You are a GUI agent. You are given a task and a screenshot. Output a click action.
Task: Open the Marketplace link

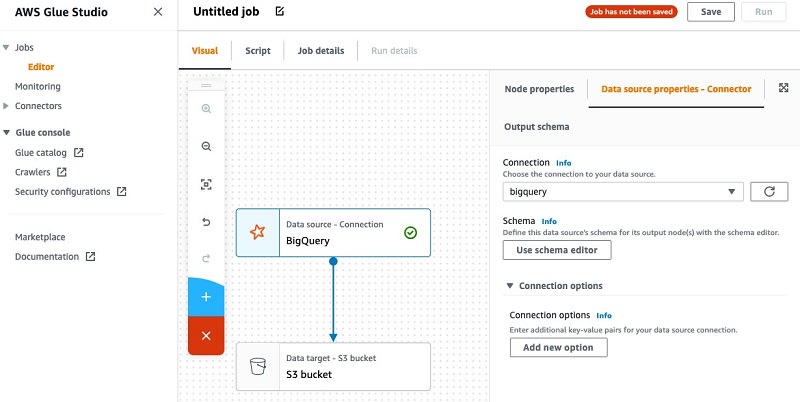point(40,237)
